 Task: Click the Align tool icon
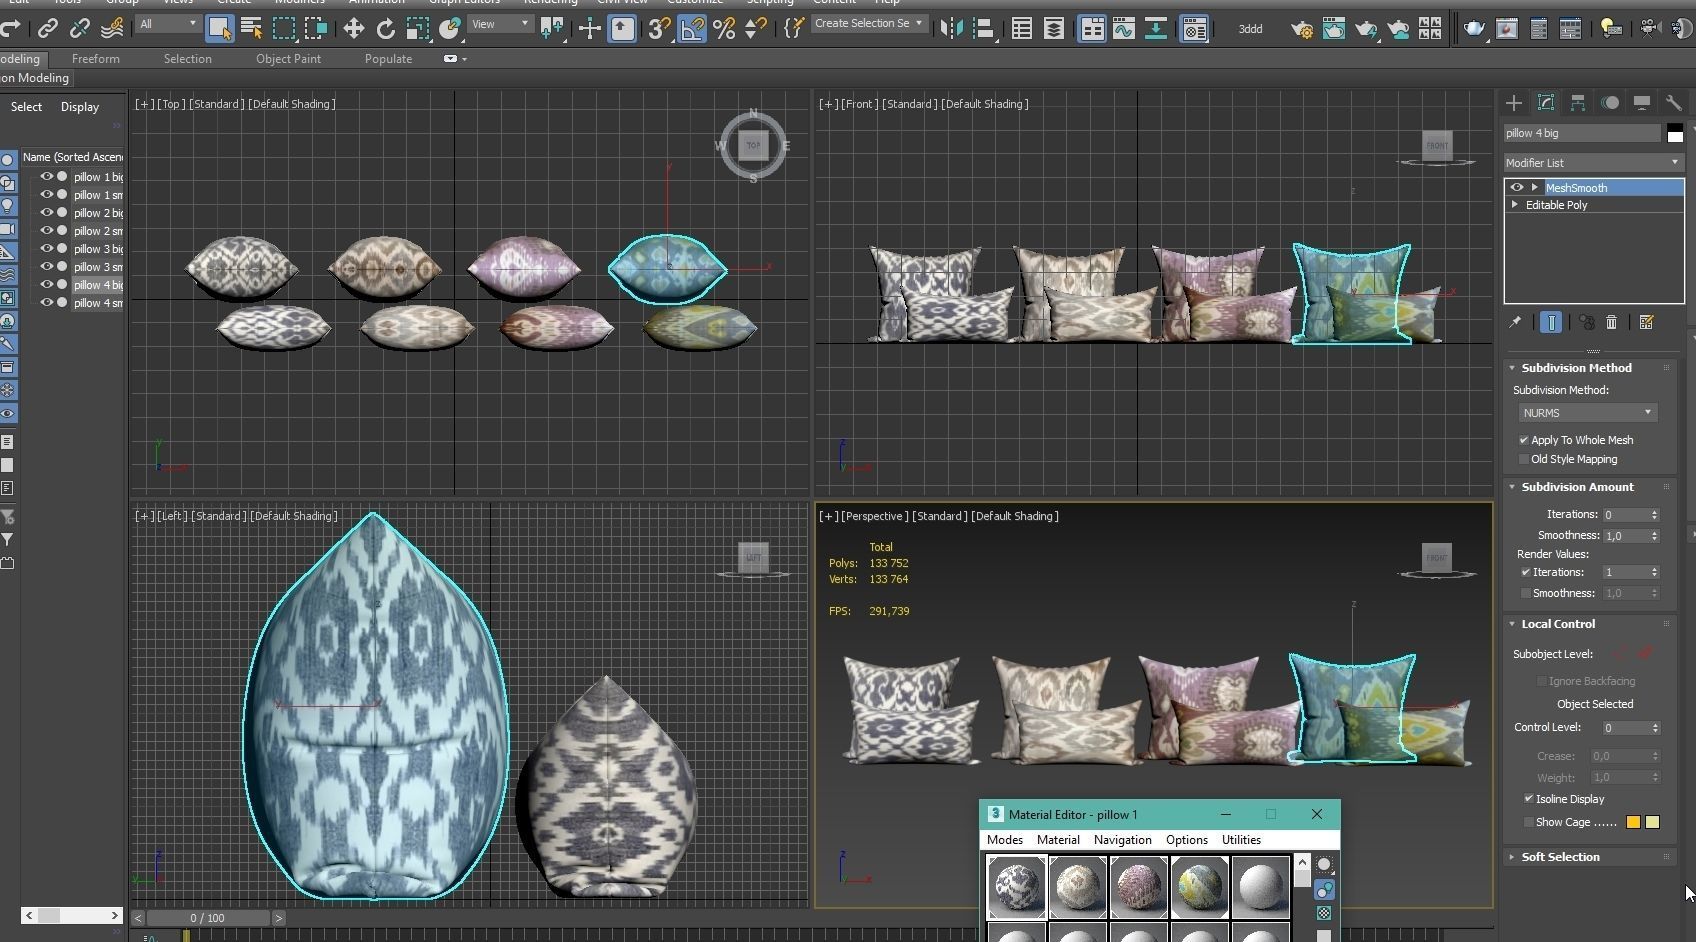pos(984,28)
